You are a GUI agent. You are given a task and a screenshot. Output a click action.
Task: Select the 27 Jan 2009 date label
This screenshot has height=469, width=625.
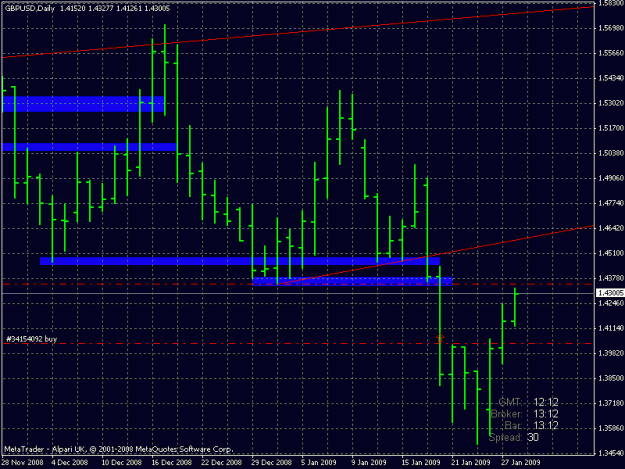click(x=521, y=463)
